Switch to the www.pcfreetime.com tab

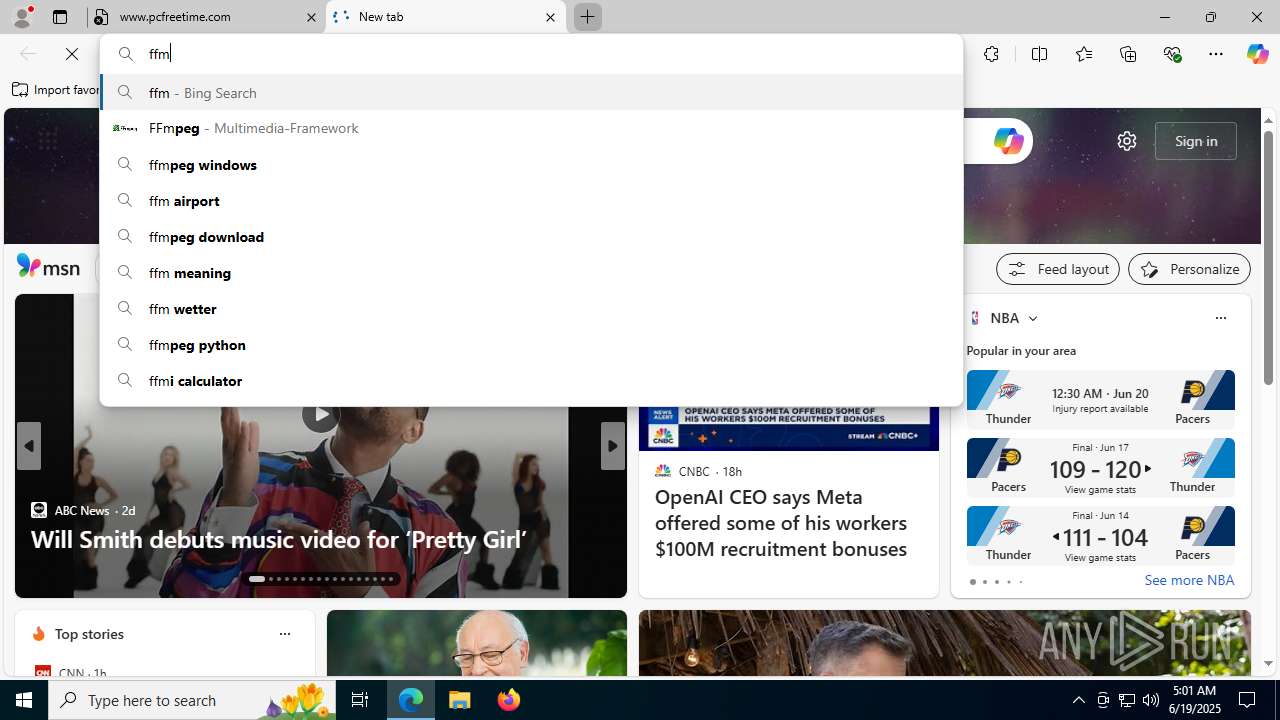206,17
